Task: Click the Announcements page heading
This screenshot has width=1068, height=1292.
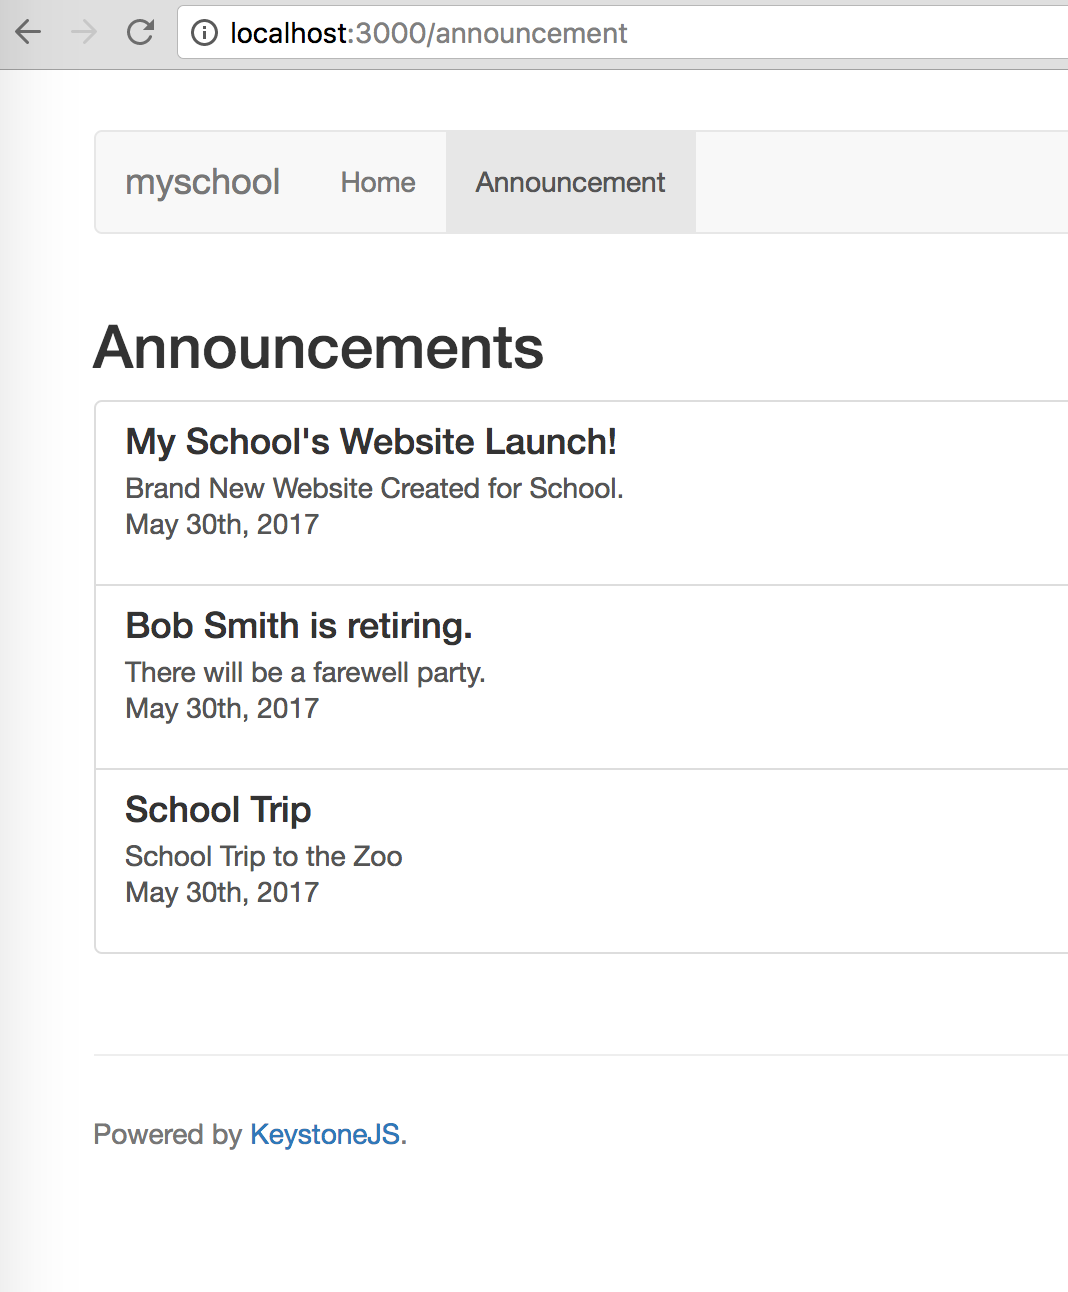Action: (x=318, y=348)
